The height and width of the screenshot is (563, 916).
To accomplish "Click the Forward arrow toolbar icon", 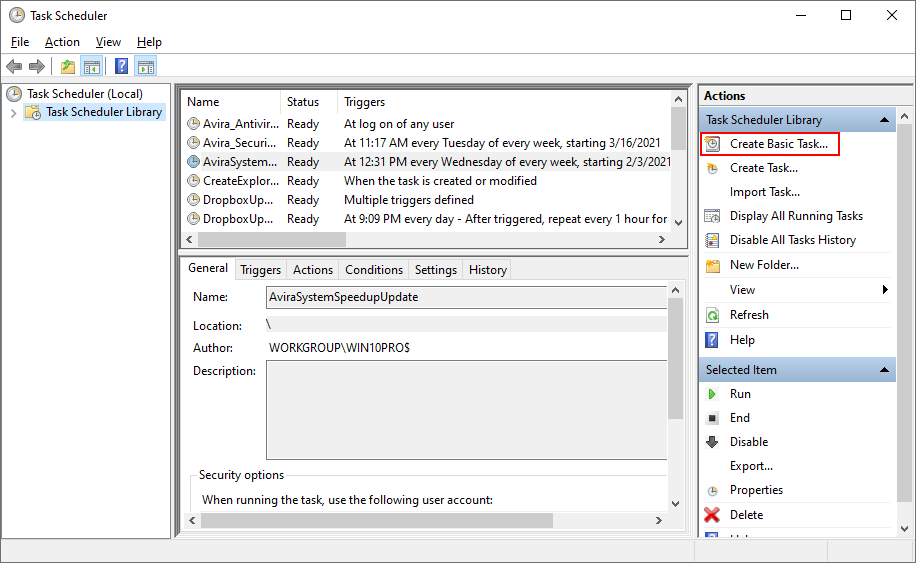I will (x=37, y=67).
